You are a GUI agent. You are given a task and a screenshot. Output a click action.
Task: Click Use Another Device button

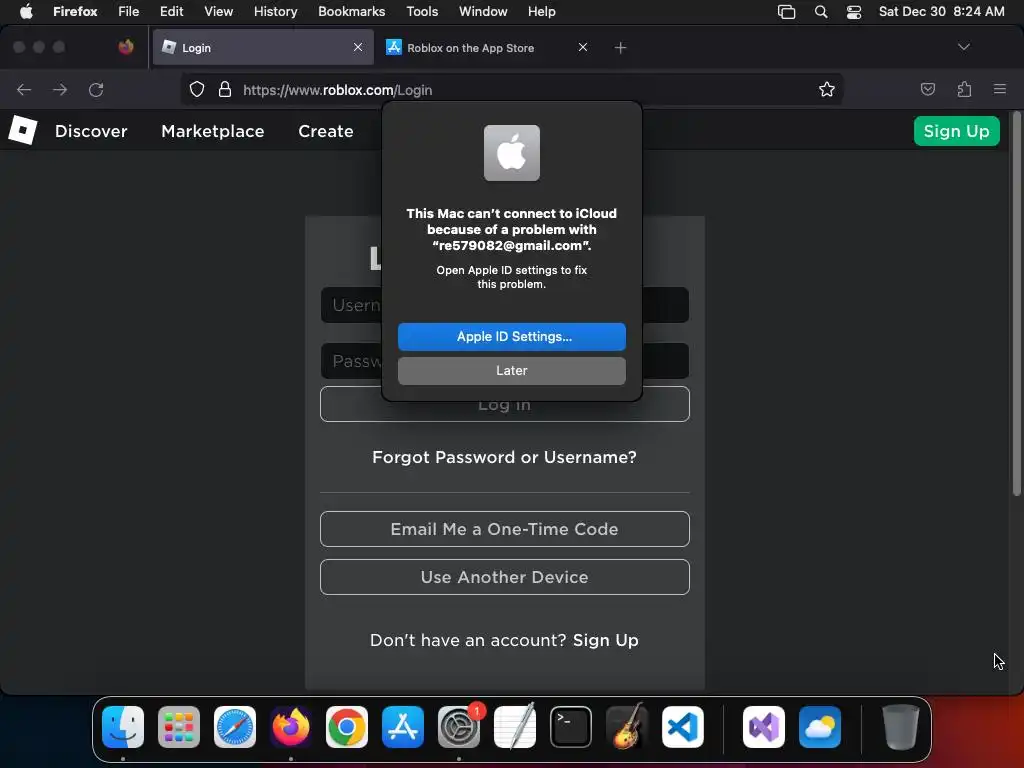point(505,577)
